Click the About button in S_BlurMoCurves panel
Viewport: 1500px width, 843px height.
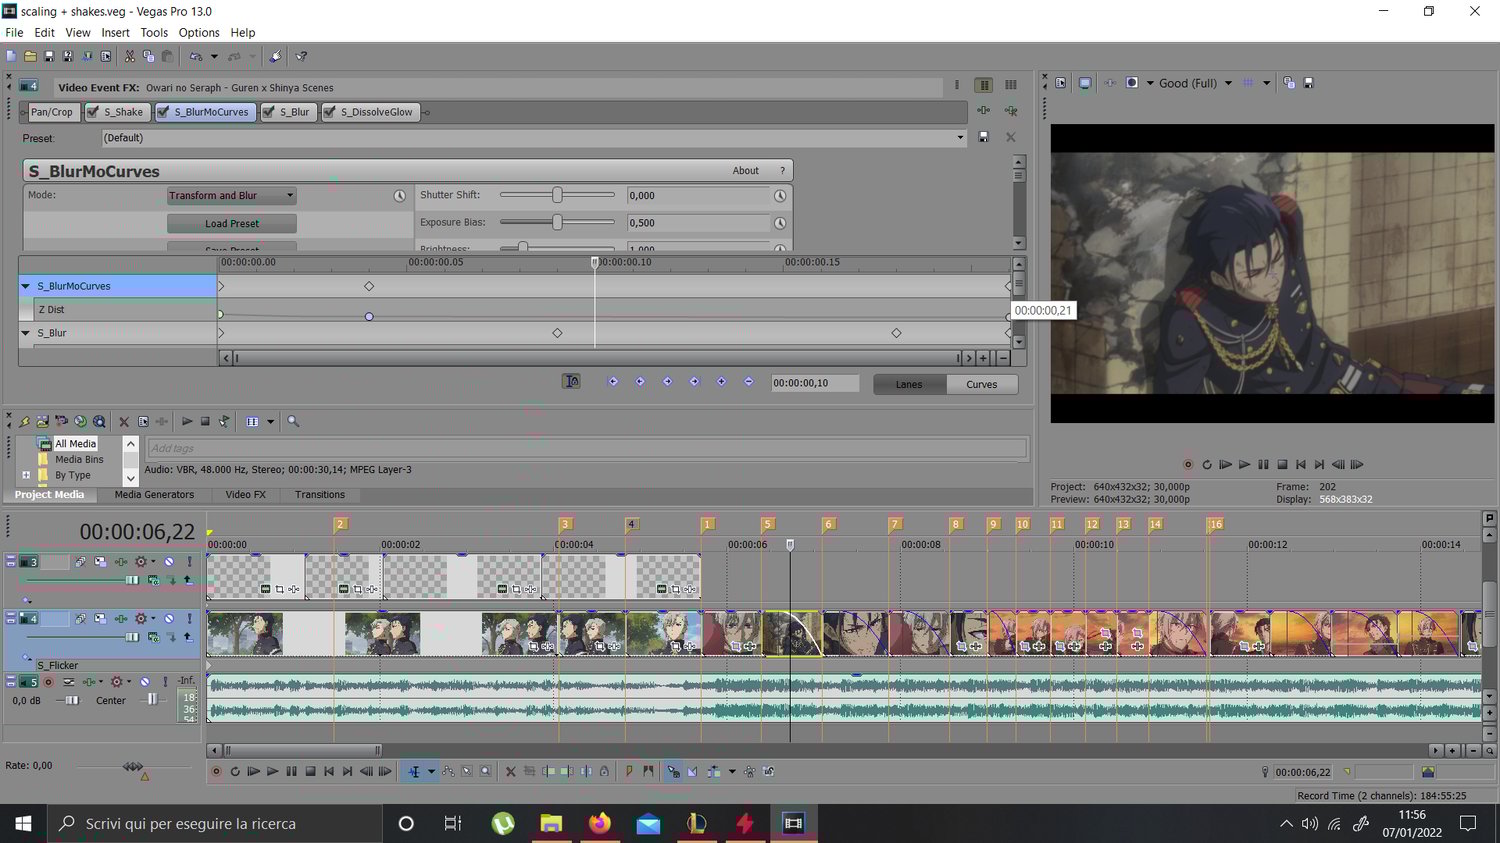(745, 171)
